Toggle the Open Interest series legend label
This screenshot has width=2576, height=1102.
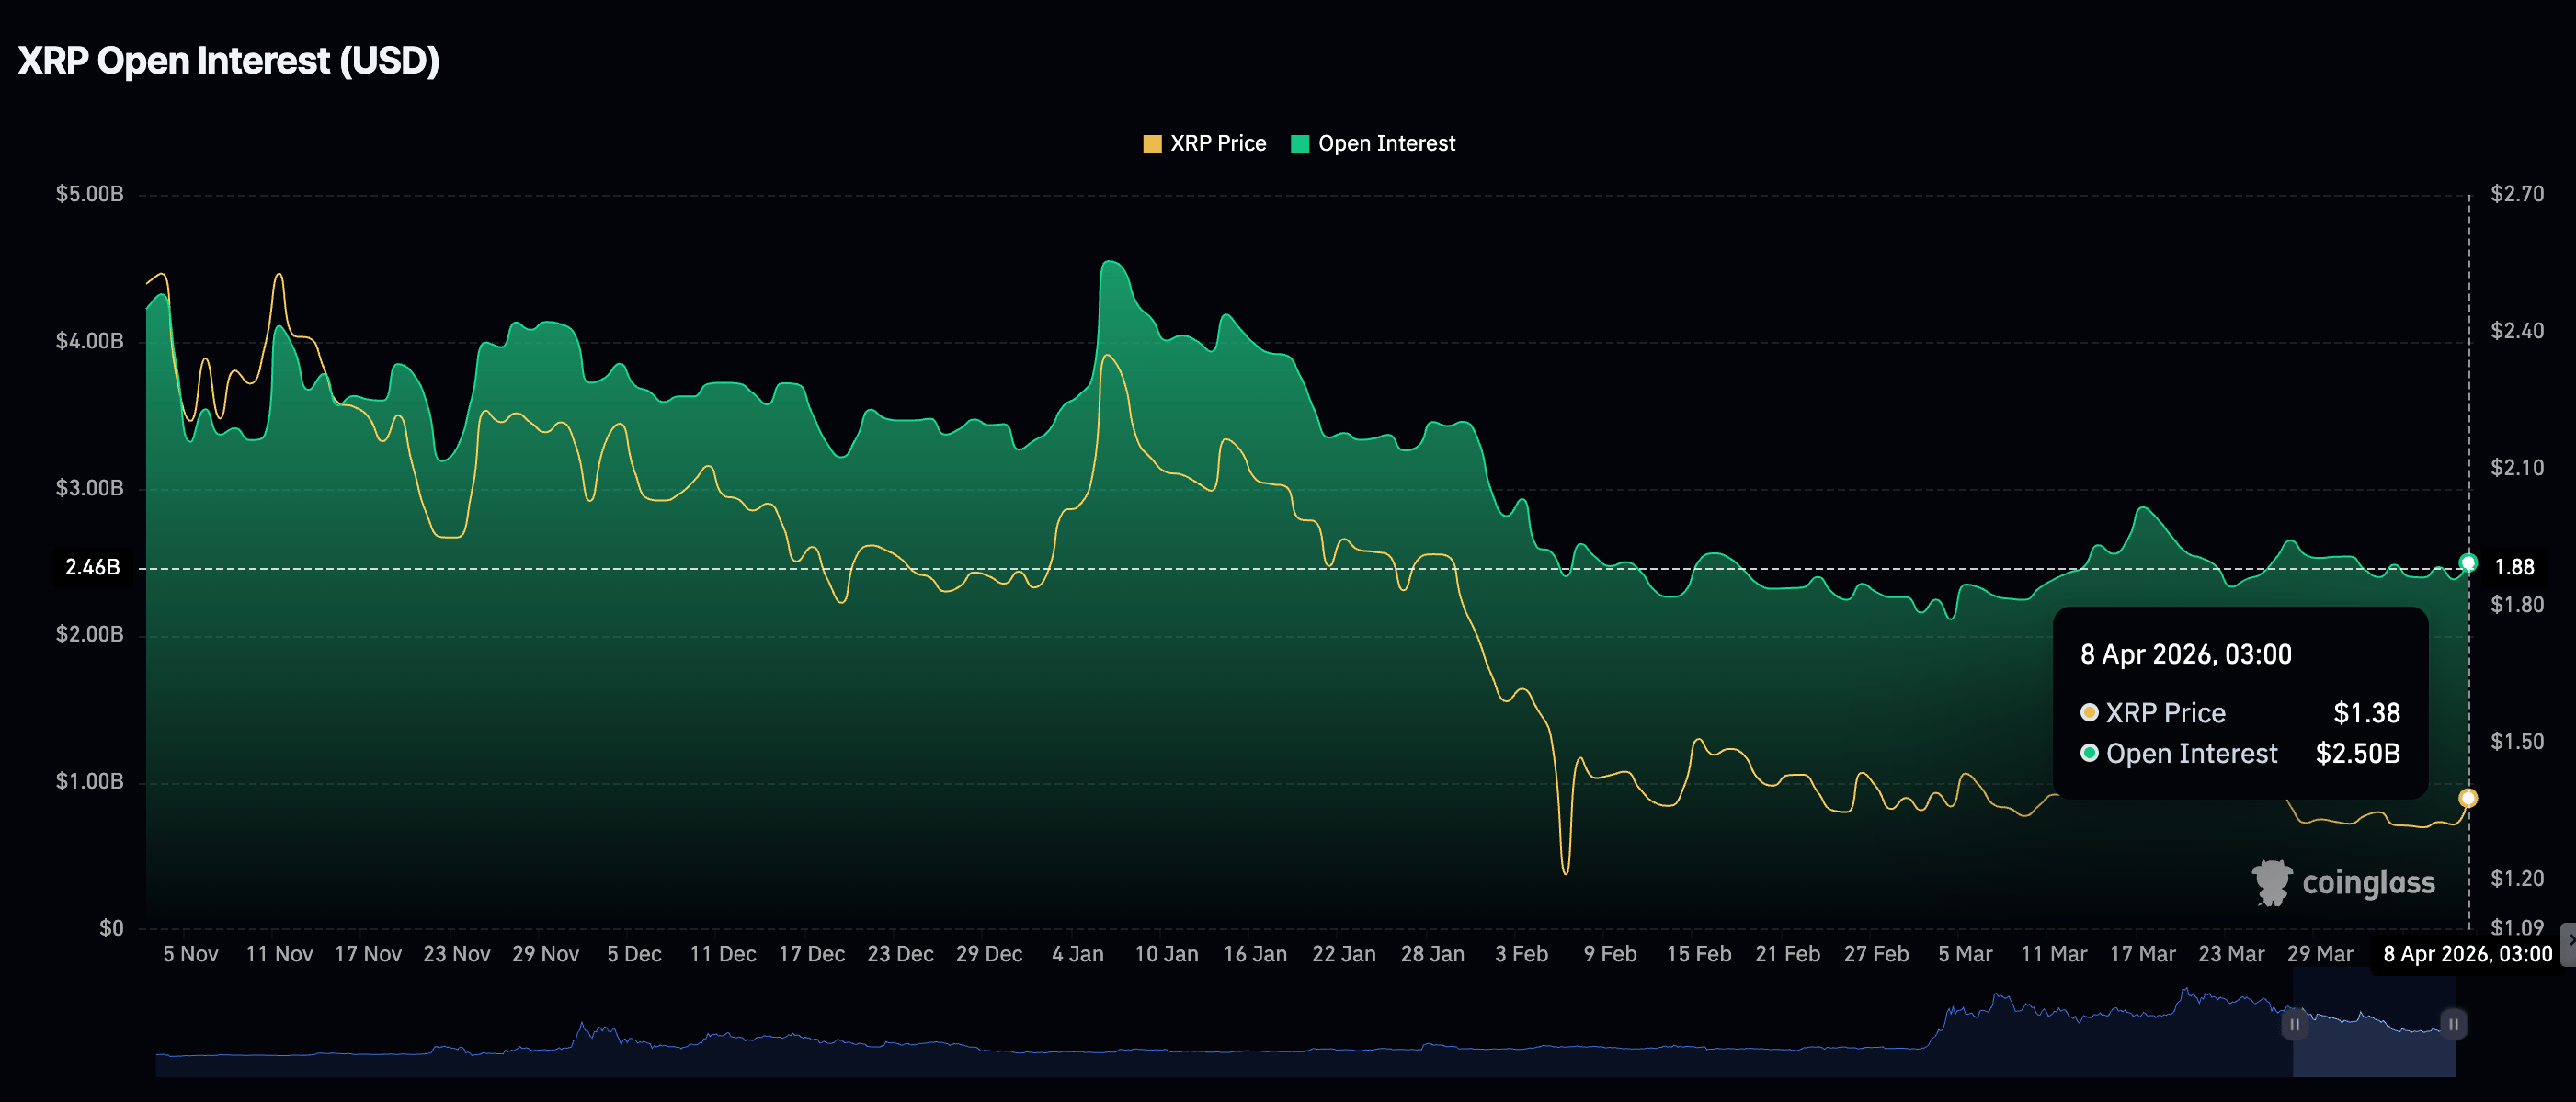(x=1386, y=144)
